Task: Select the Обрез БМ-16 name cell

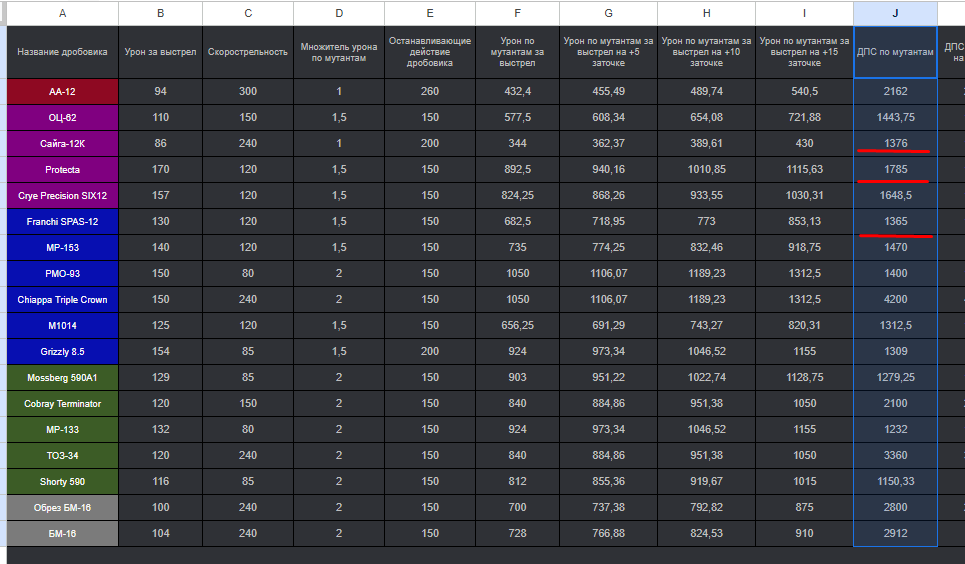Action: click(62, 508)
